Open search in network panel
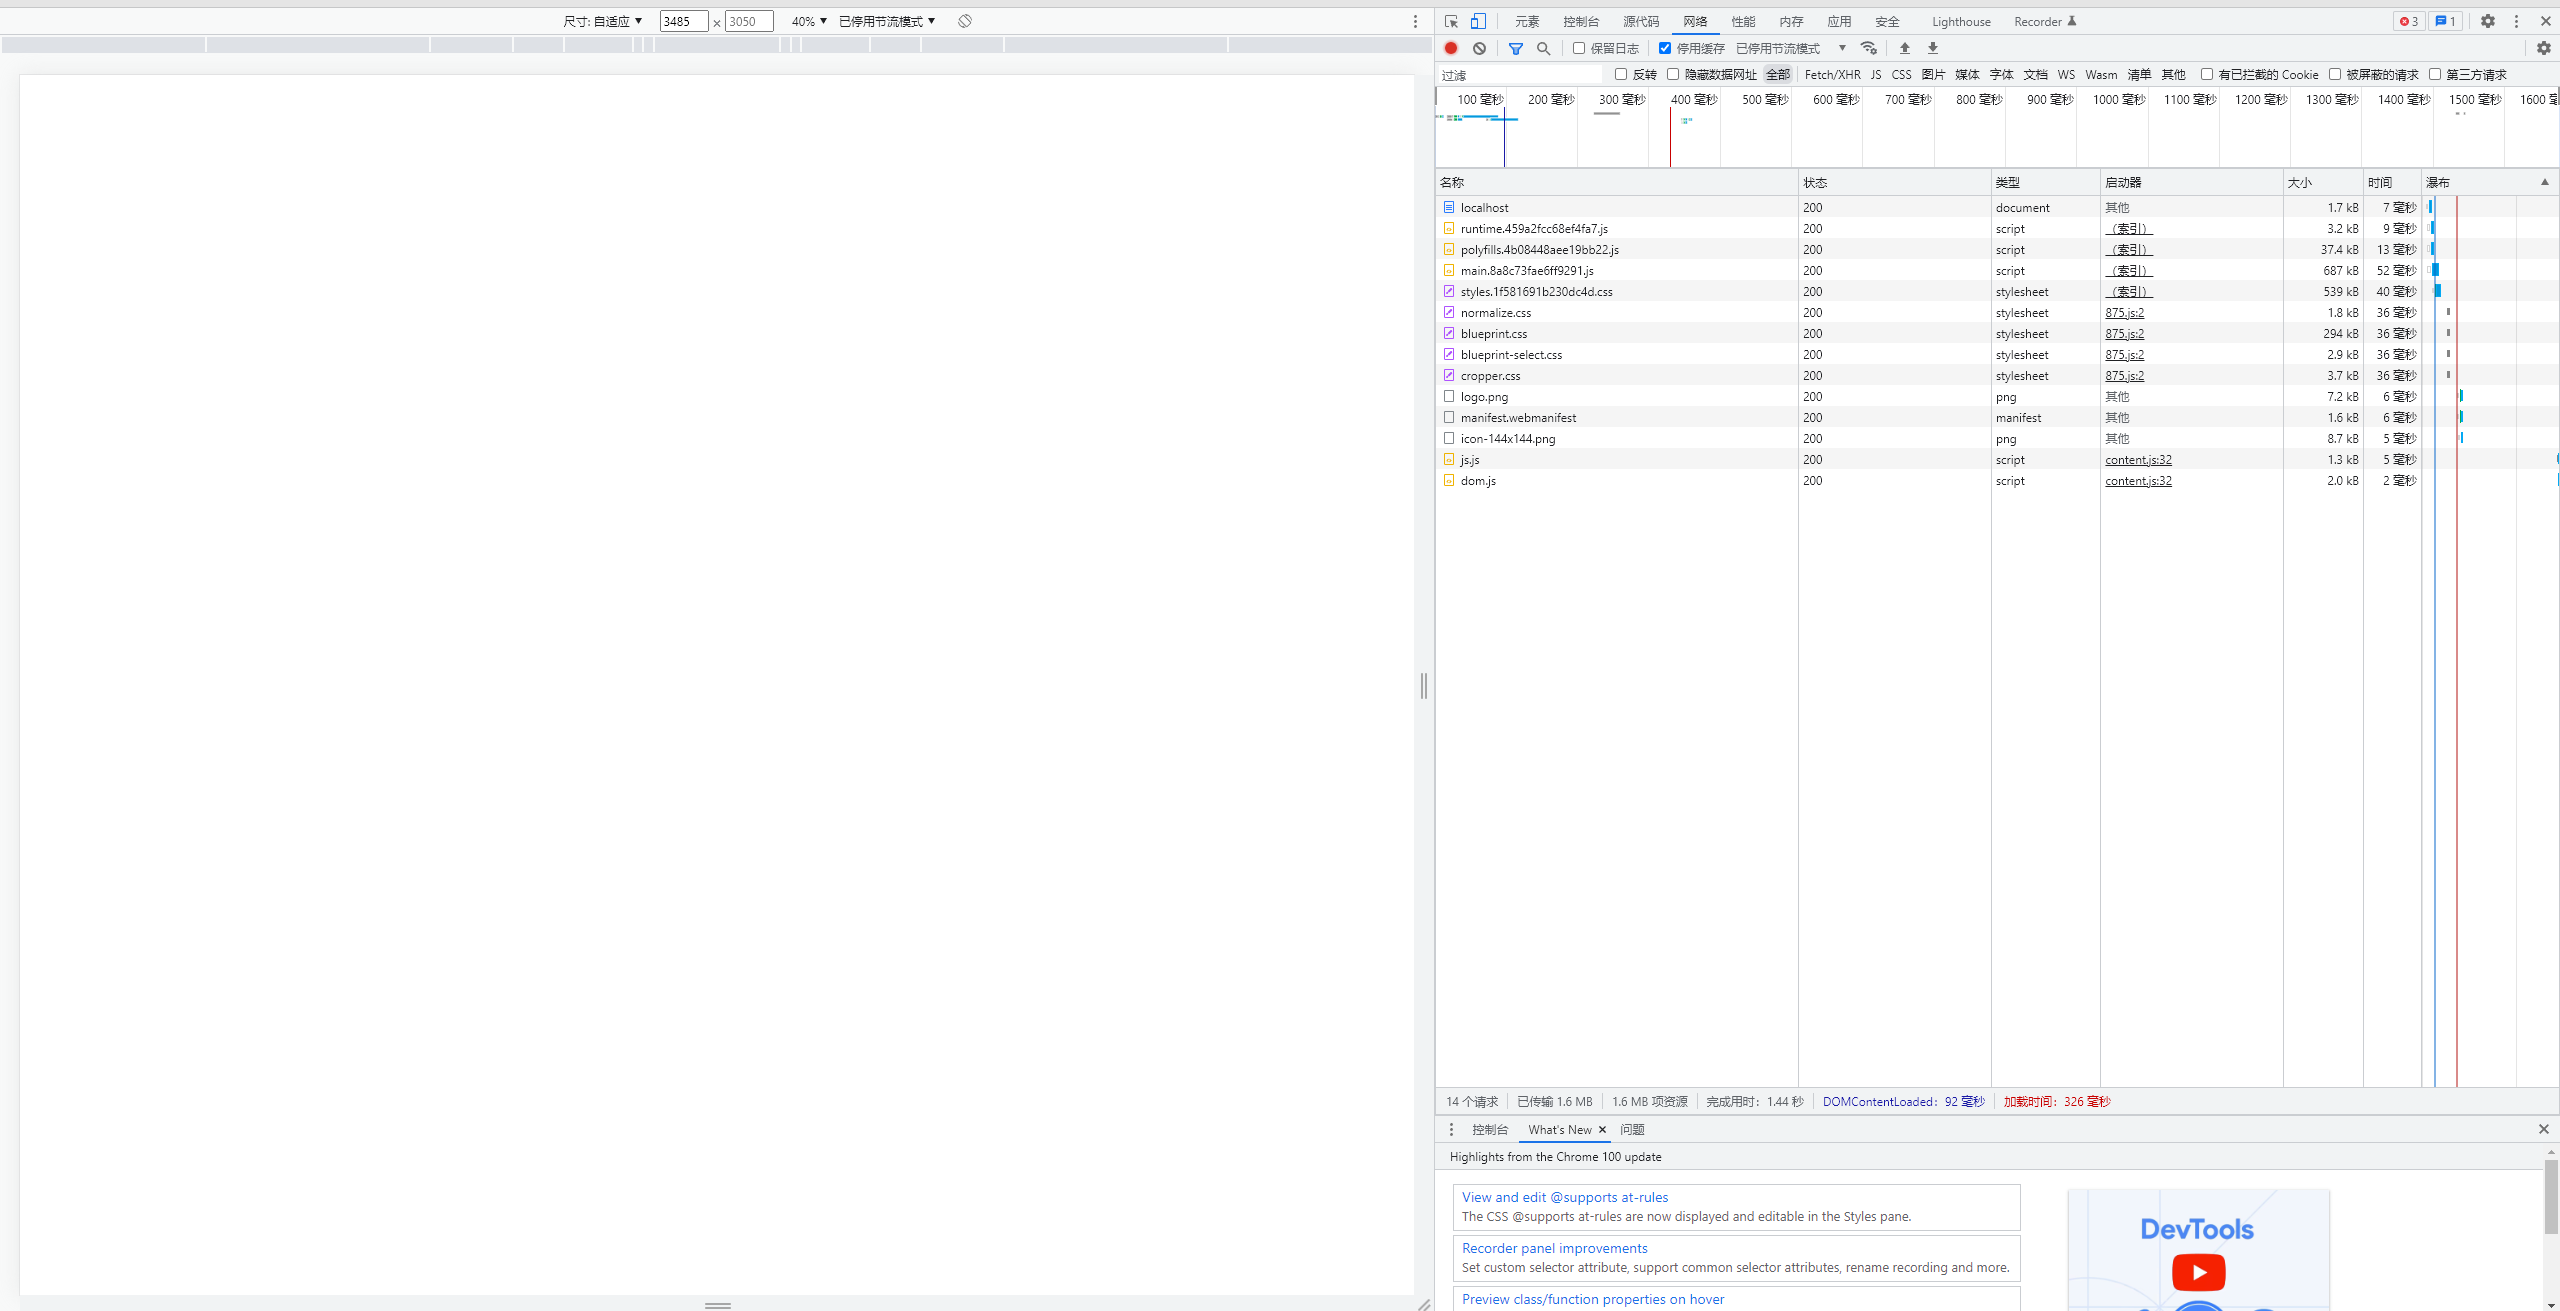Image resolution: width=2560 pixels, height=1311 pixels. click(x=1543, y=47)
